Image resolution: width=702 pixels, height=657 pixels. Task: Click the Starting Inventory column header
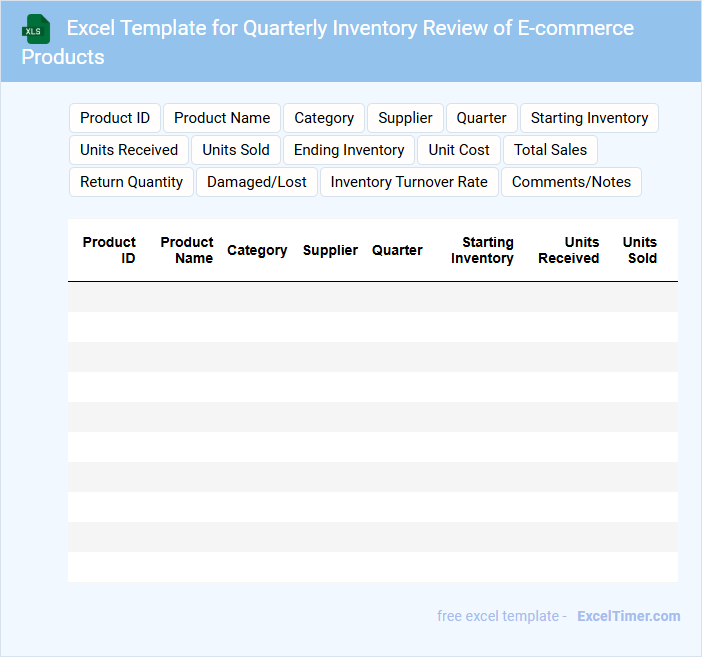(x=482, y=250)
